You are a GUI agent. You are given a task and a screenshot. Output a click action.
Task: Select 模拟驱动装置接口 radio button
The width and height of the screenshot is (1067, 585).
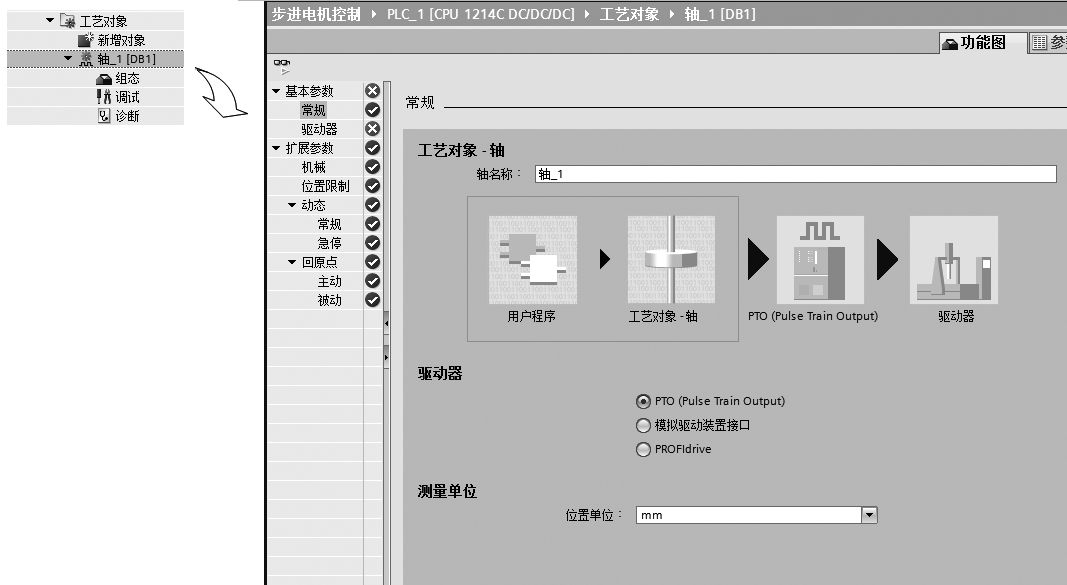643,425
